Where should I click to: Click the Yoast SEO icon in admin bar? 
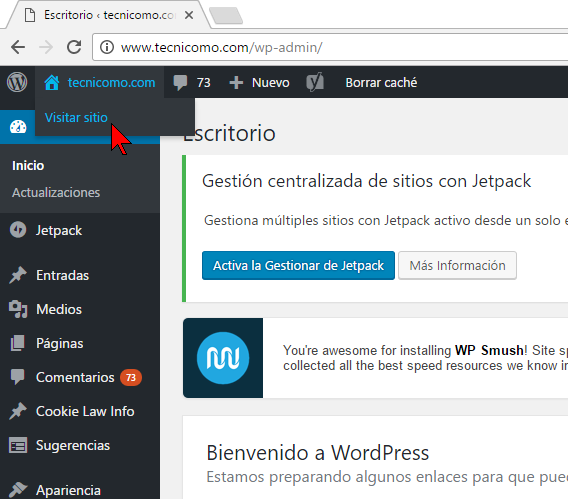315,82
